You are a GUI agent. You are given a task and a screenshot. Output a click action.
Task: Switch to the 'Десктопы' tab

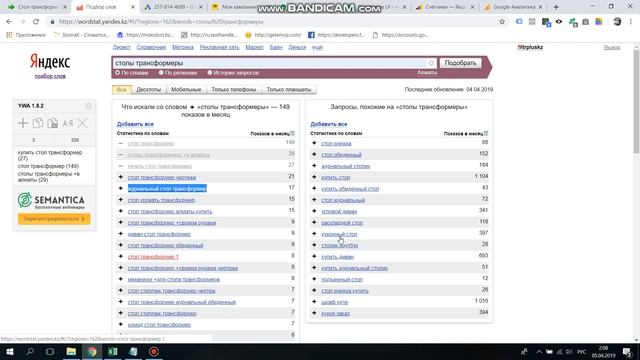tap(149, 89)
